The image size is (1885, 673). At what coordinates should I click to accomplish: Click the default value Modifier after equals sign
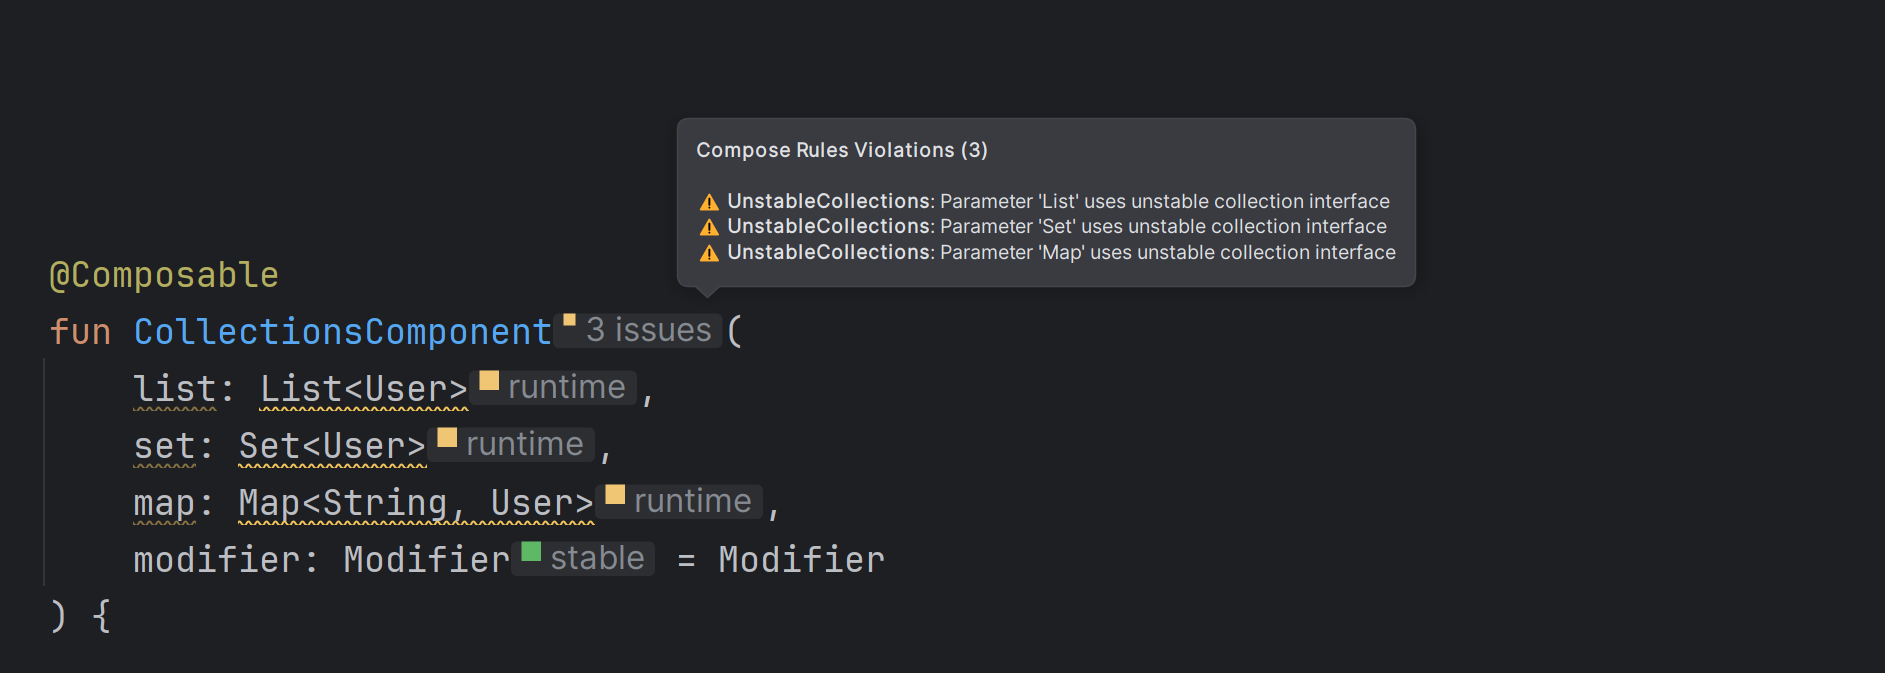(x=801, y=560)
